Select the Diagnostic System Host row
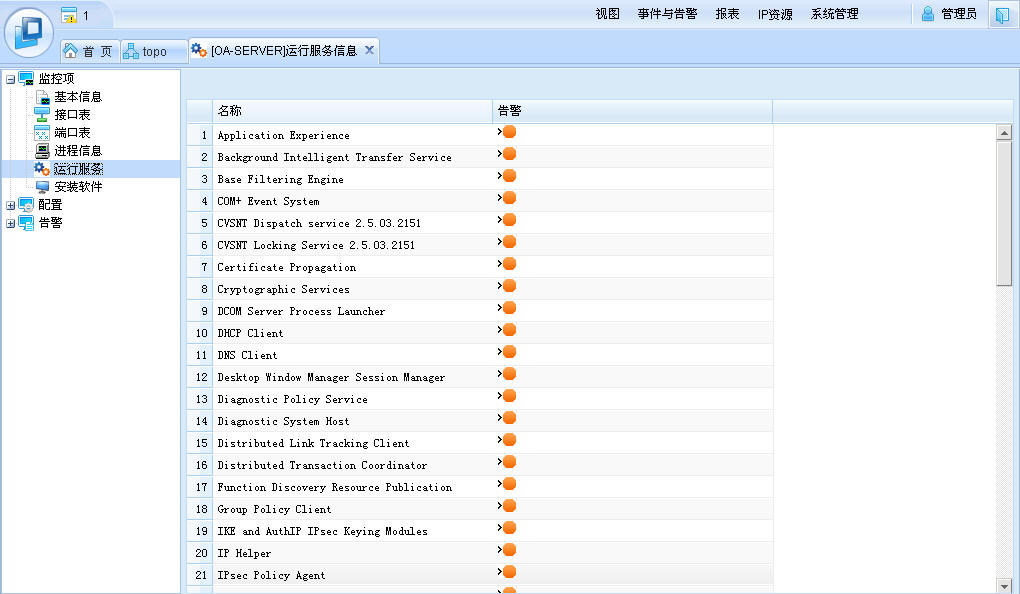 tap(480, 421)
